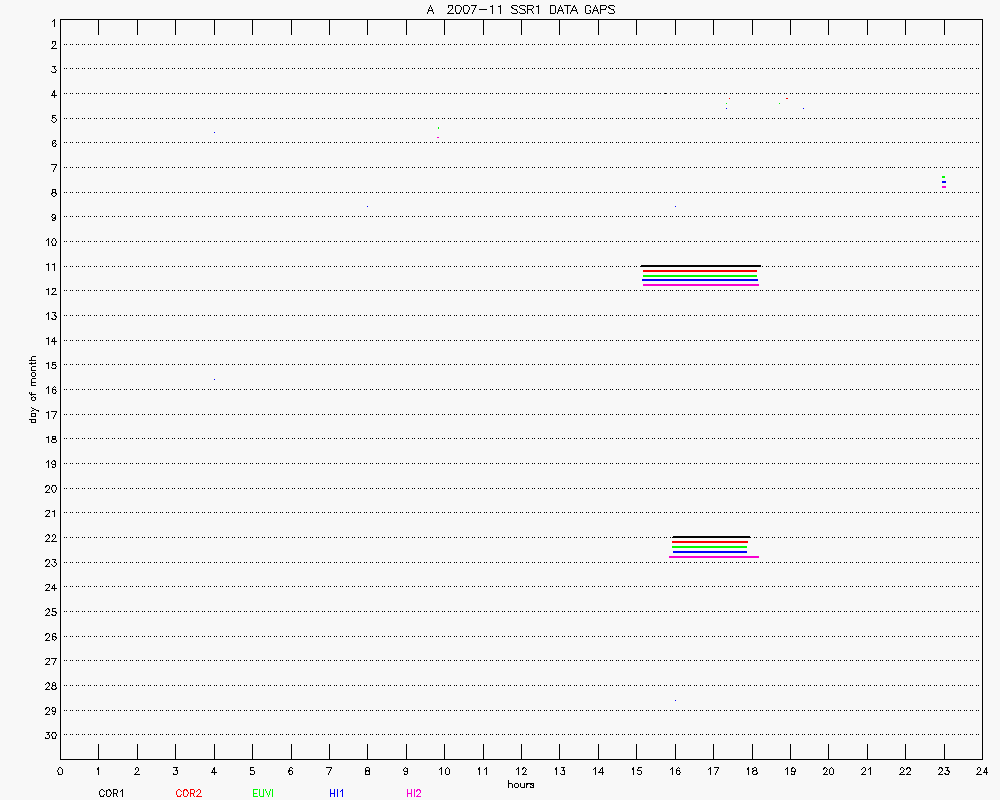Click the hour 0 tick label on x-axis
1000x800 pixels.
pyautogui.click(x=60, y=771)
